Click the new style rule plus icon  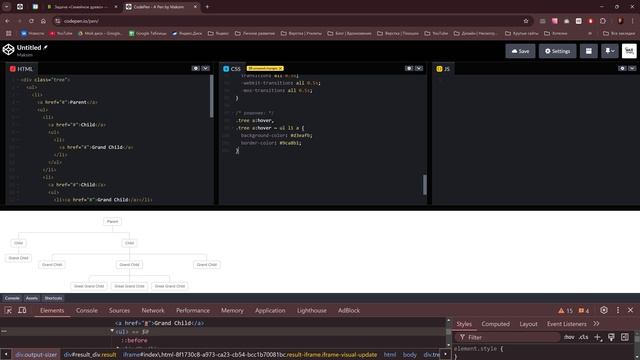(x=598, y=337)
